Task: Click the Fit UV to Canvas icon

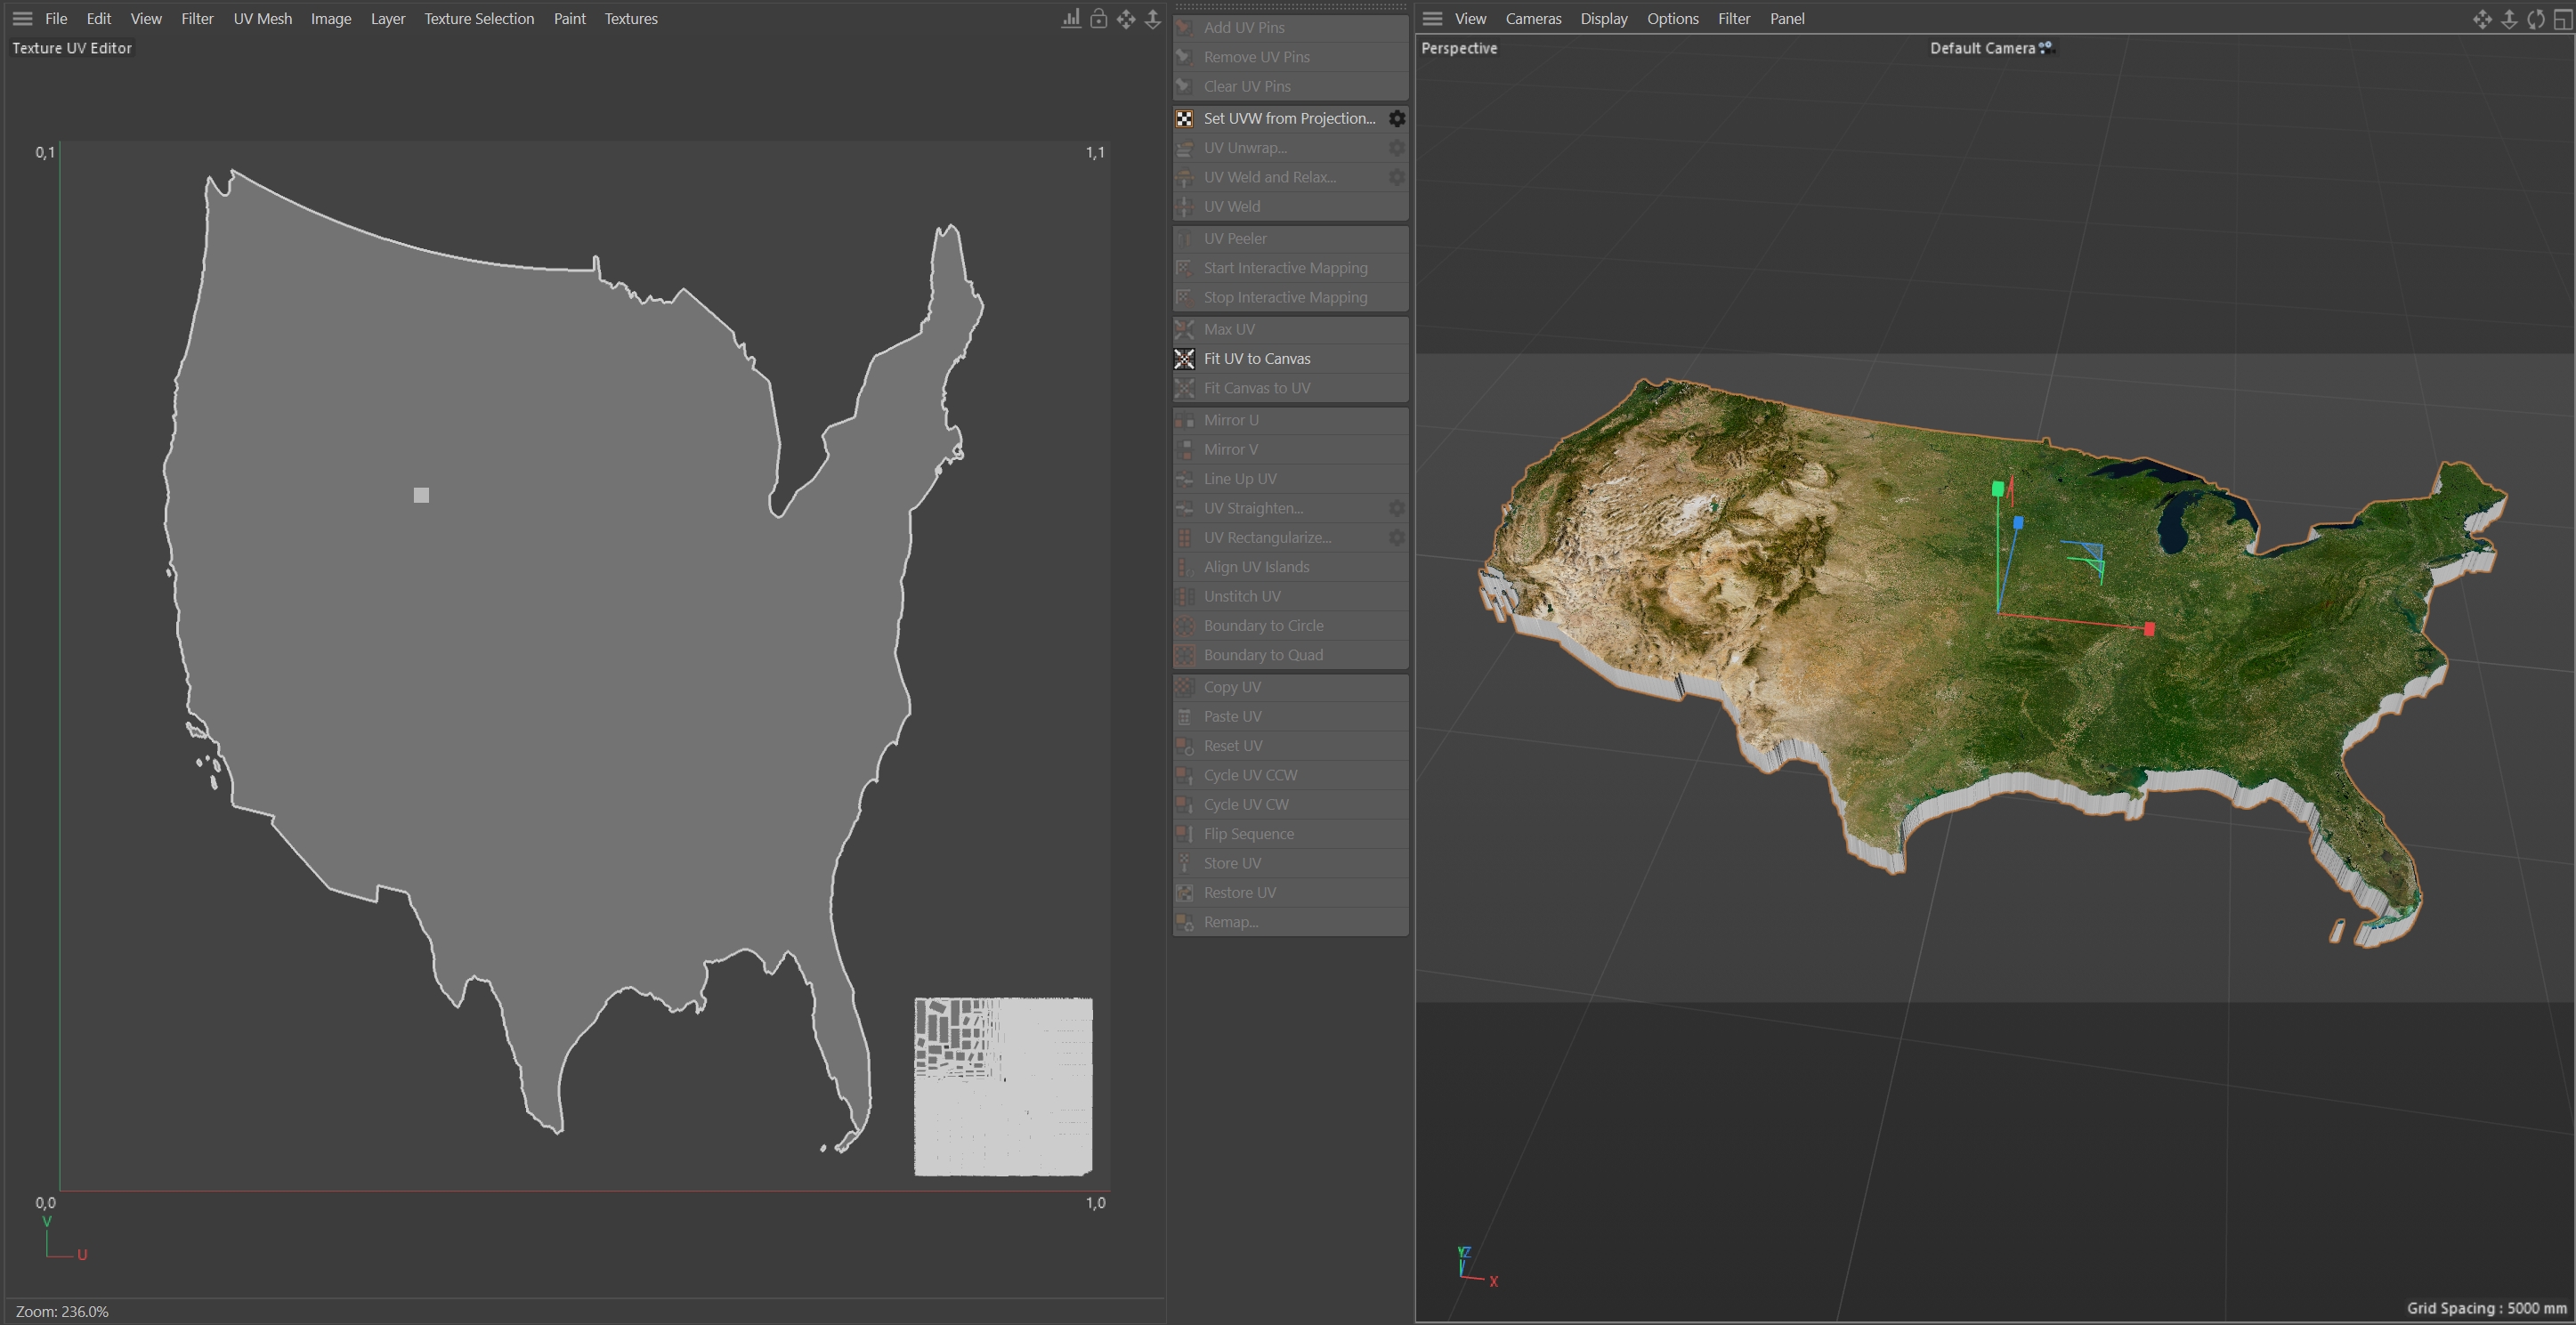Action: tap(1184, 358)
